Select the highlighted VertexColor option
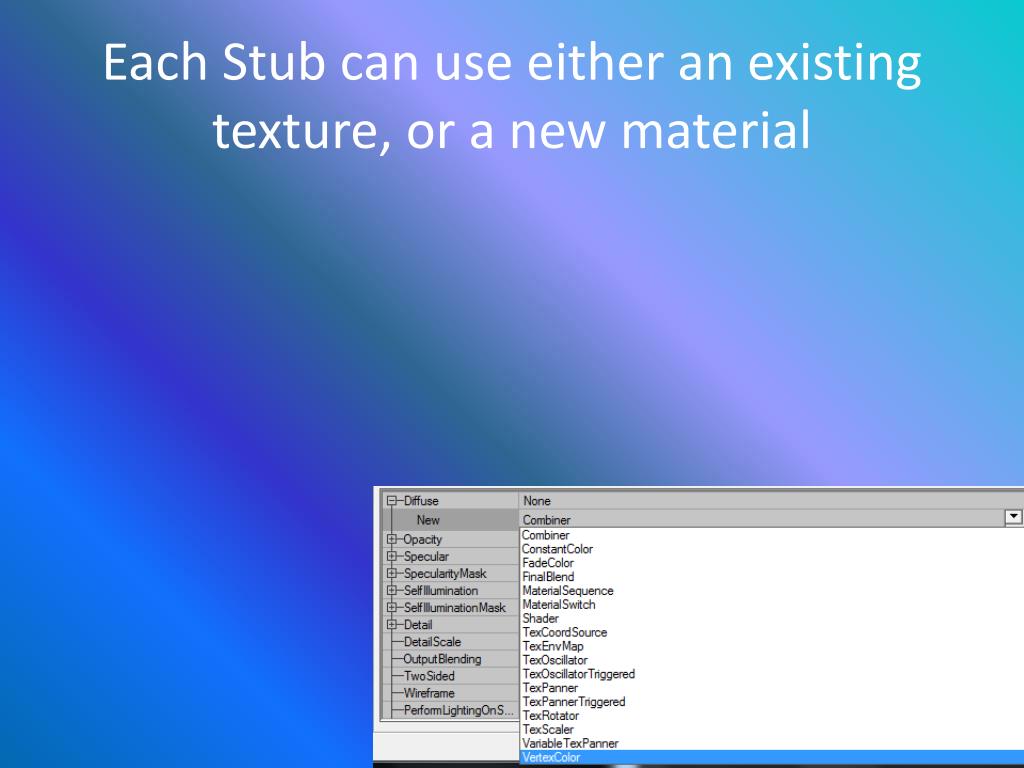This screenshot has height=768, width=1024. pyautogui.click(x=772, y=758)
